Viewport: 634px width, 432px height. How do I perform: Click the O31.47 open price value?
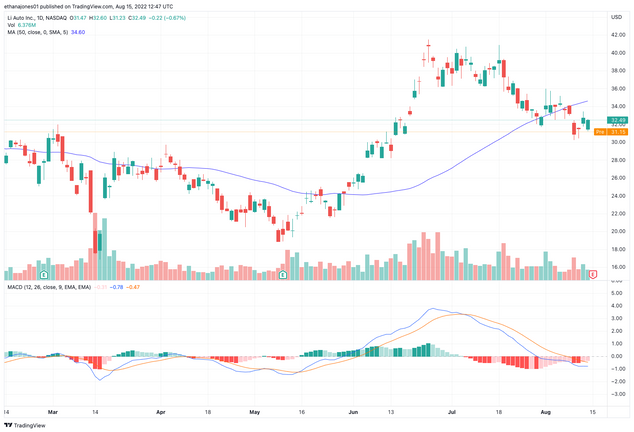pos(78,18)
